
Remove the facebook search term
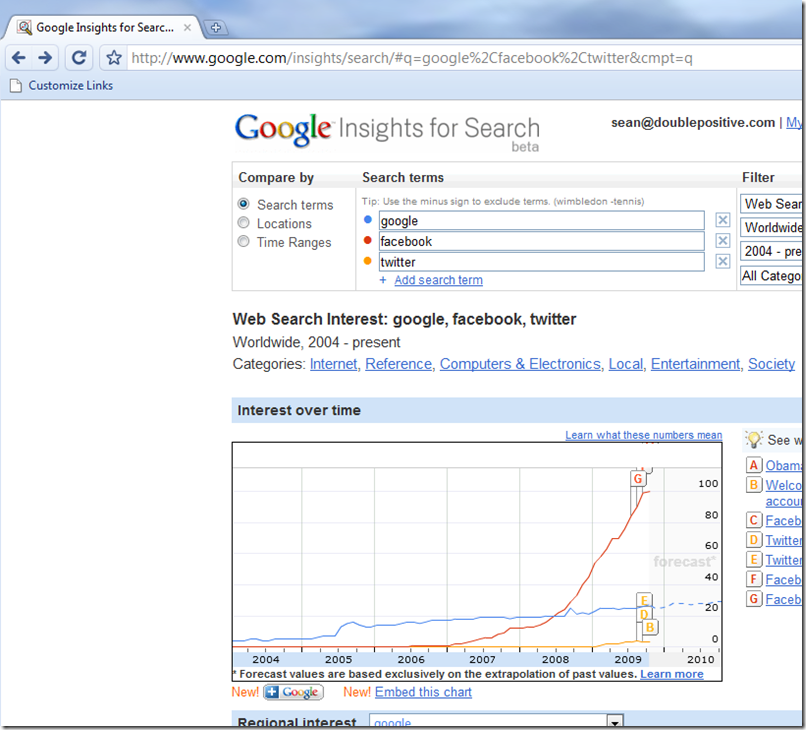[x=722, y=241]
